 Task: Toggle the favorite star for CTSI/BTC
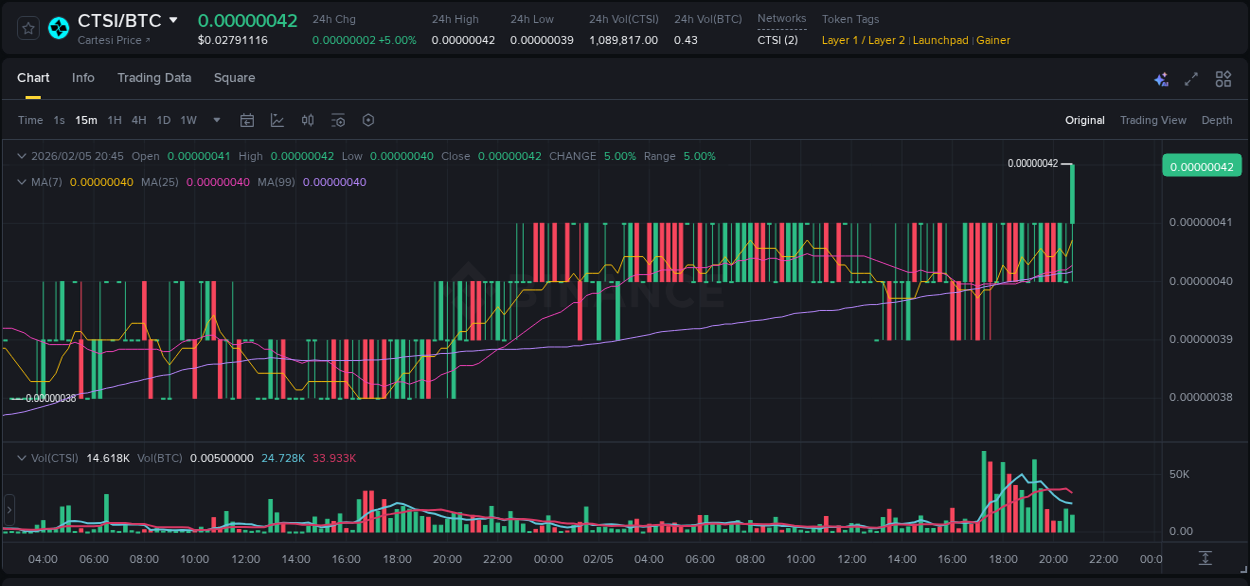[27, 28]
